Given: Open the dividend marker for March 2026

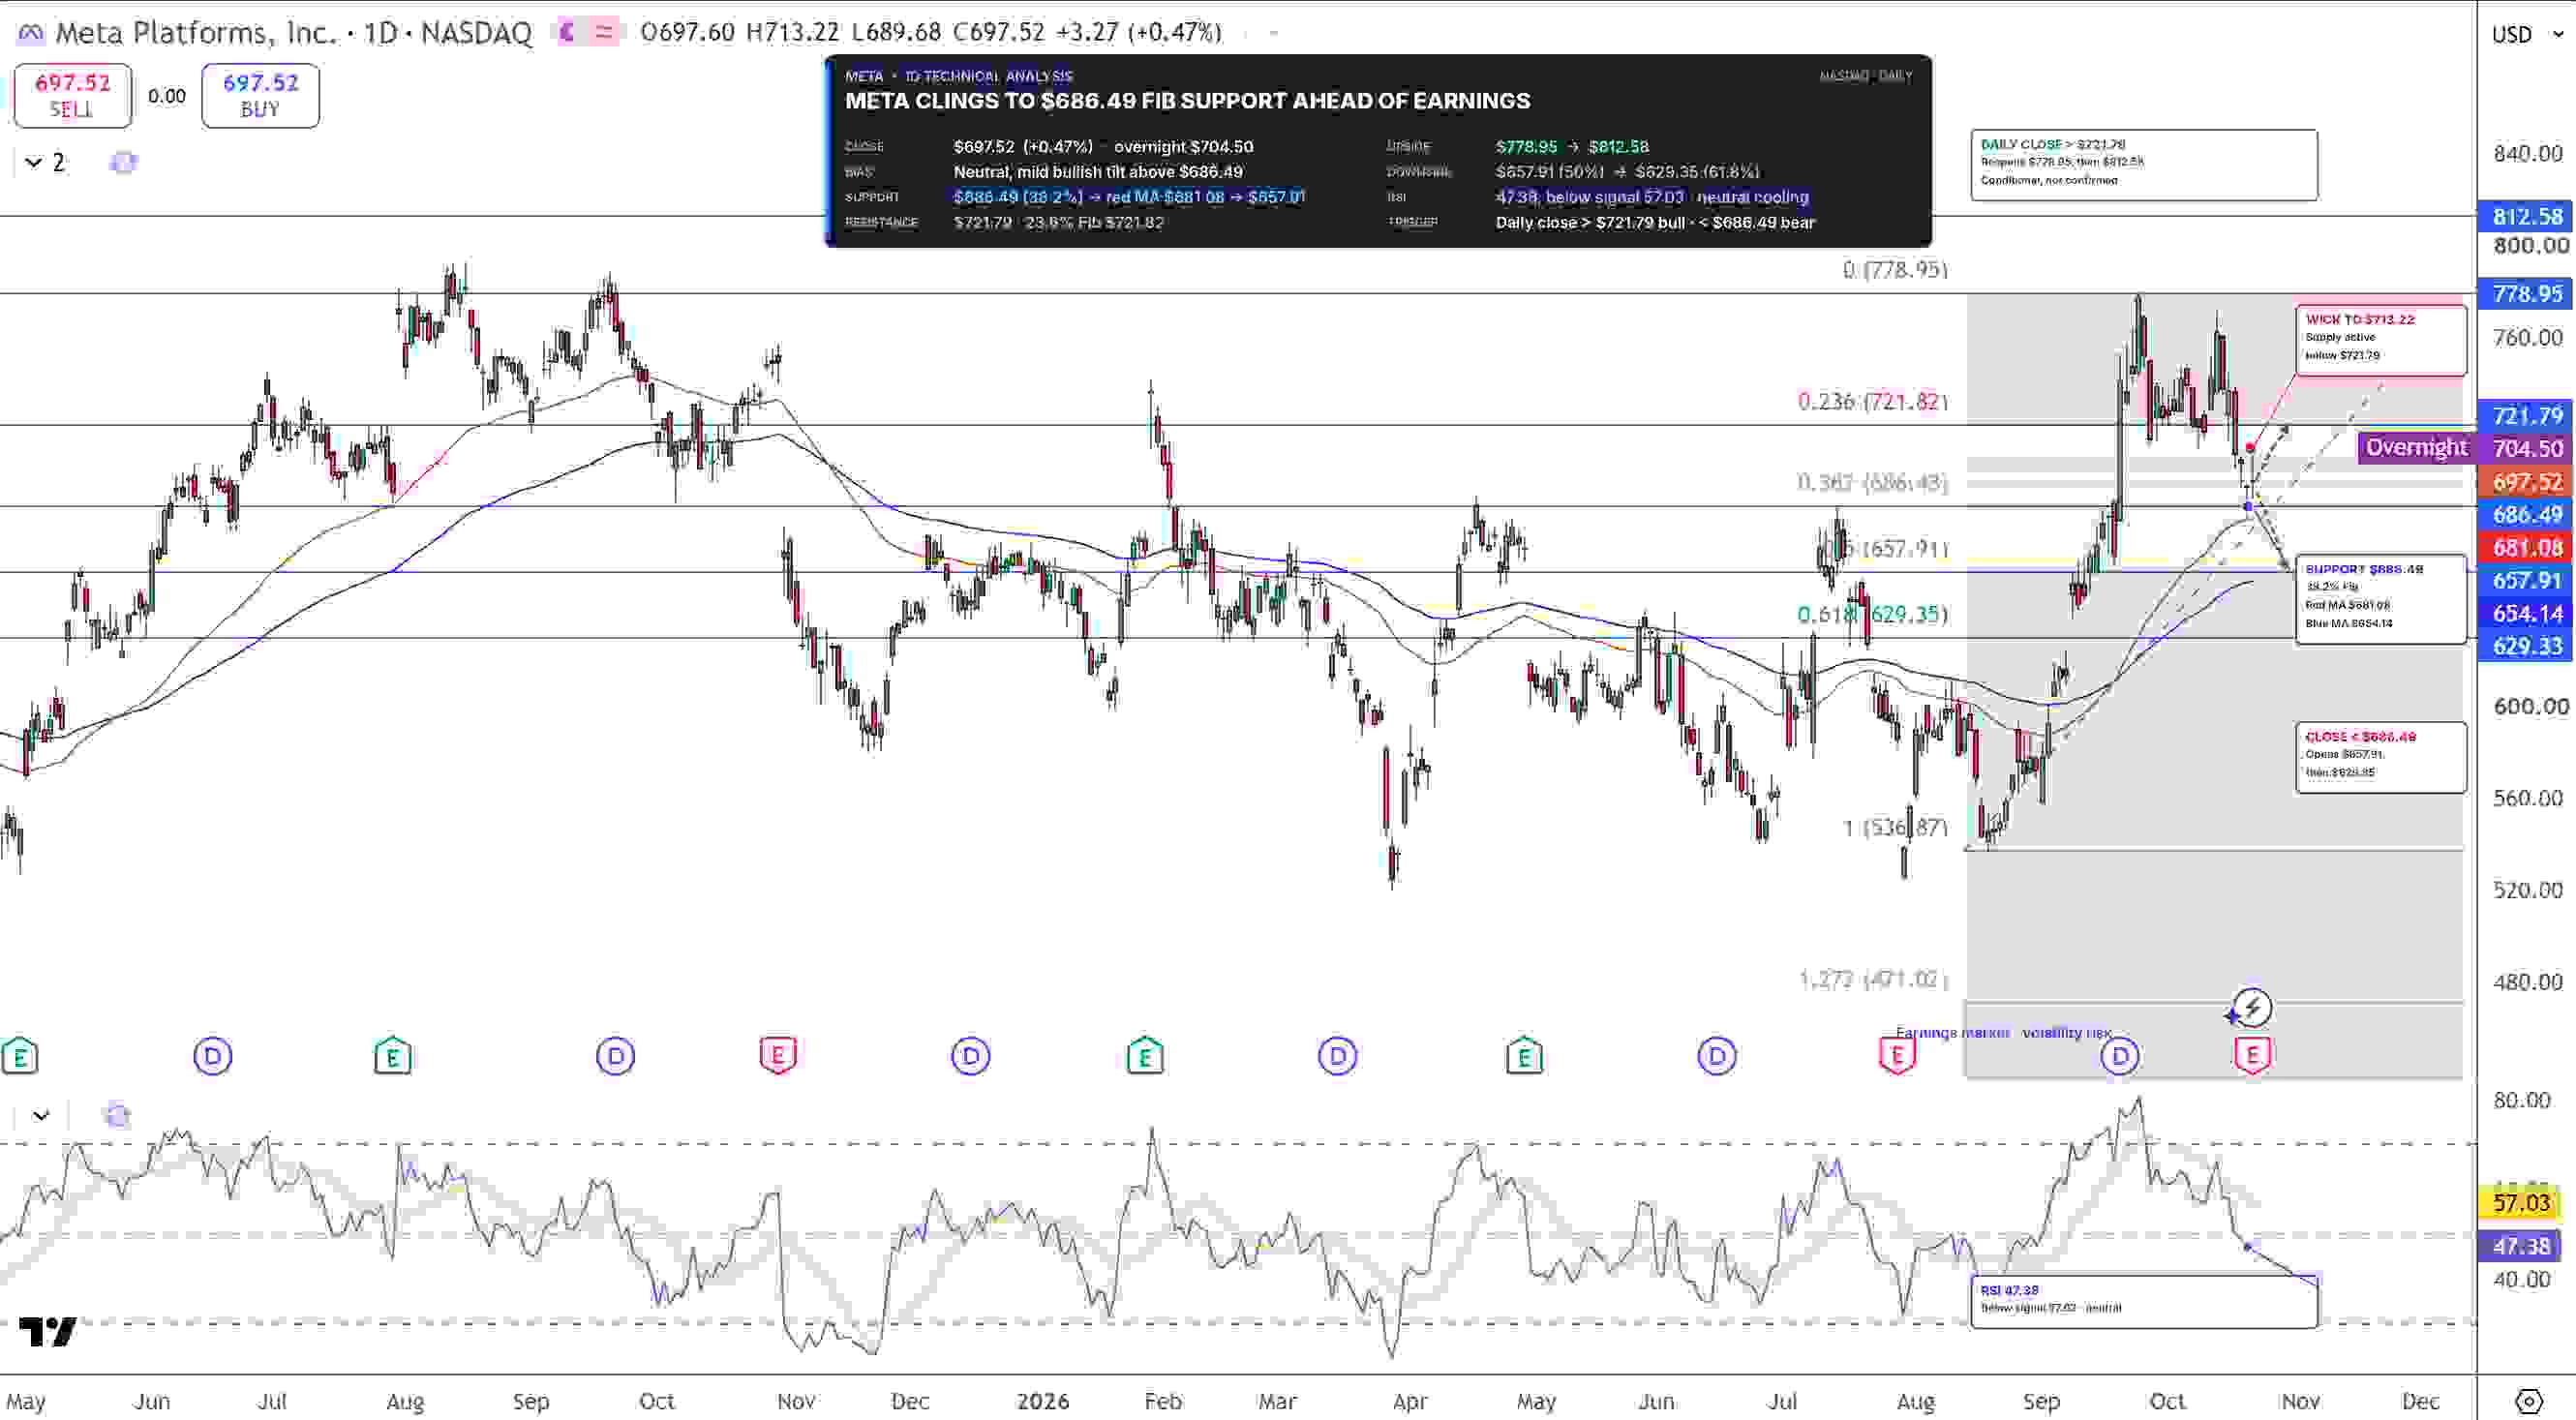Looking at the screenshot, I should [x=1338, y=1056].
